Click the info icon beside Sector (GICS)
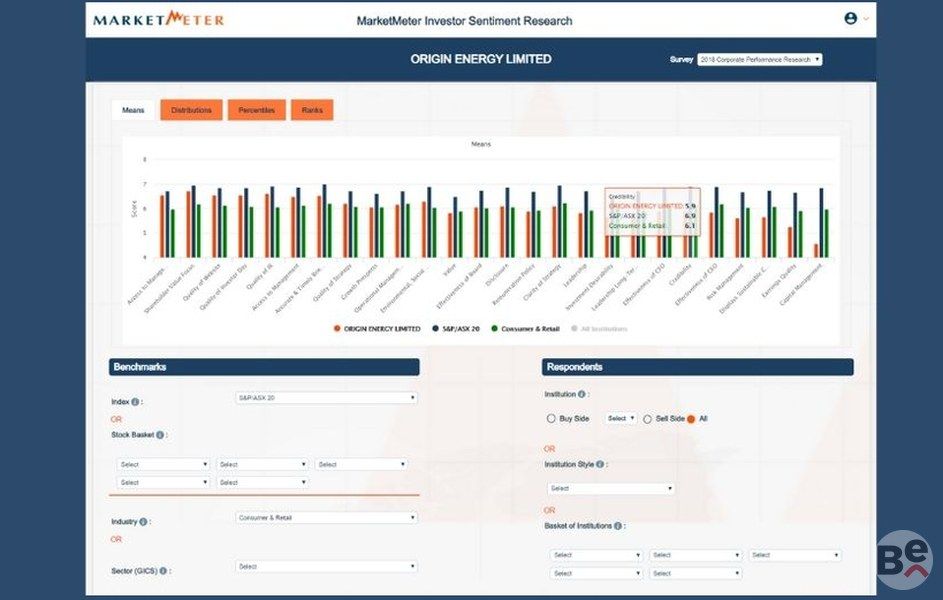 (163, 571)
